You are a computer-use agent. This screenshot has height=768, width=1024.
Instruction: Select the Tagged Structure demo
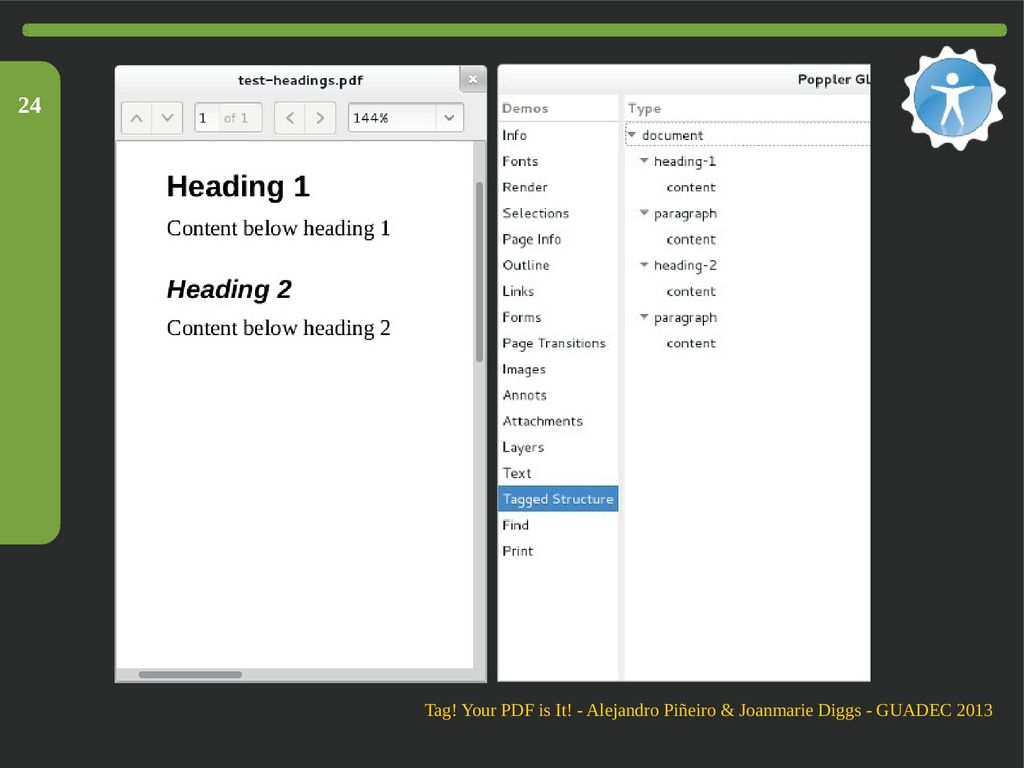click(x=558, y=499)
